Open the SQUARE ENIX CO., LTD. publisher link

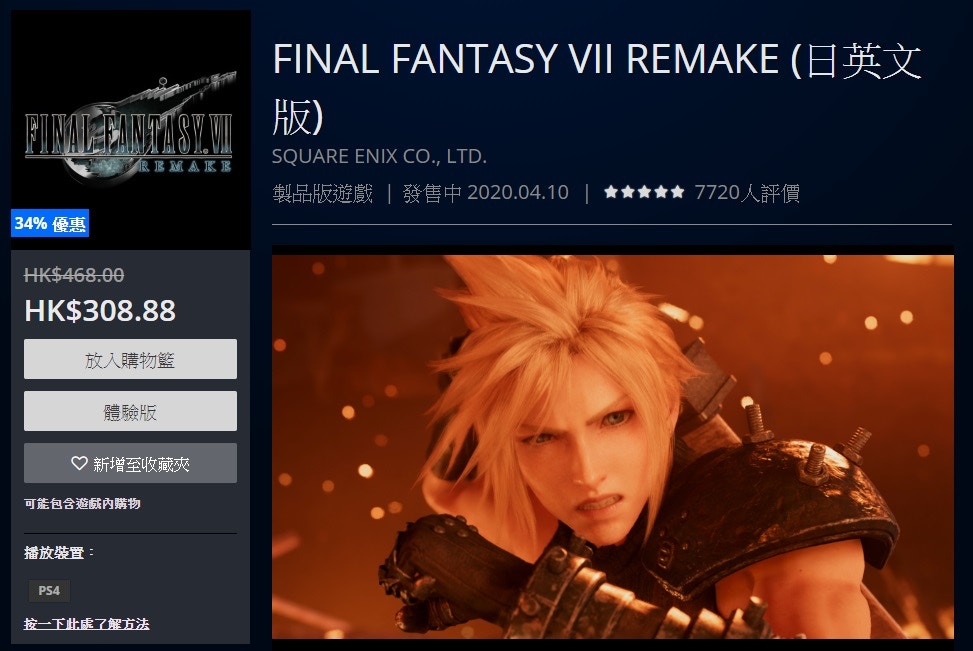coord(379,156)
